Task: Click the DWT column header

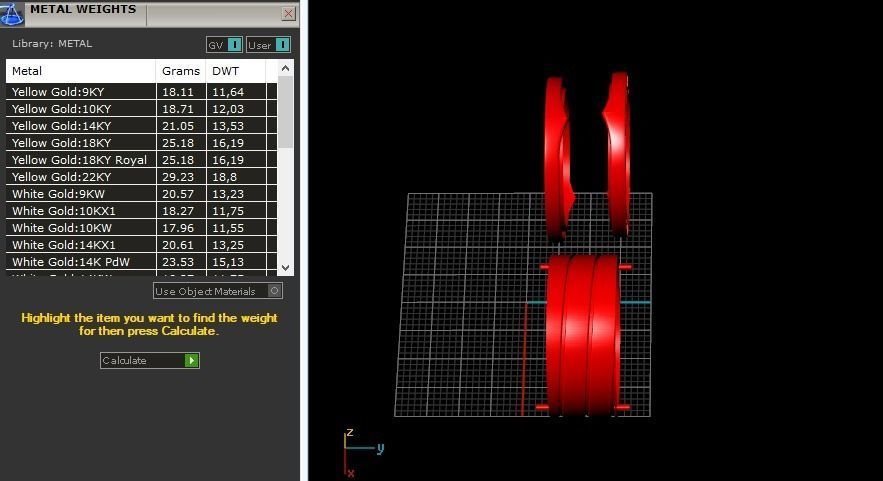Action: (235, 71)
